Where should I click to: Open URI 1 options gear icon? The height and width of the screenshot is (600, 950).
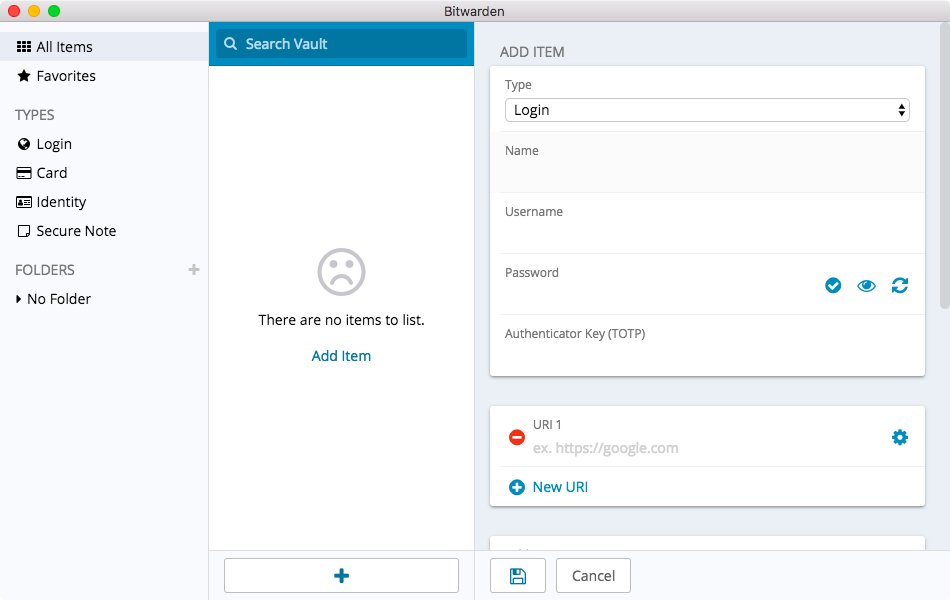pos(900,437)
